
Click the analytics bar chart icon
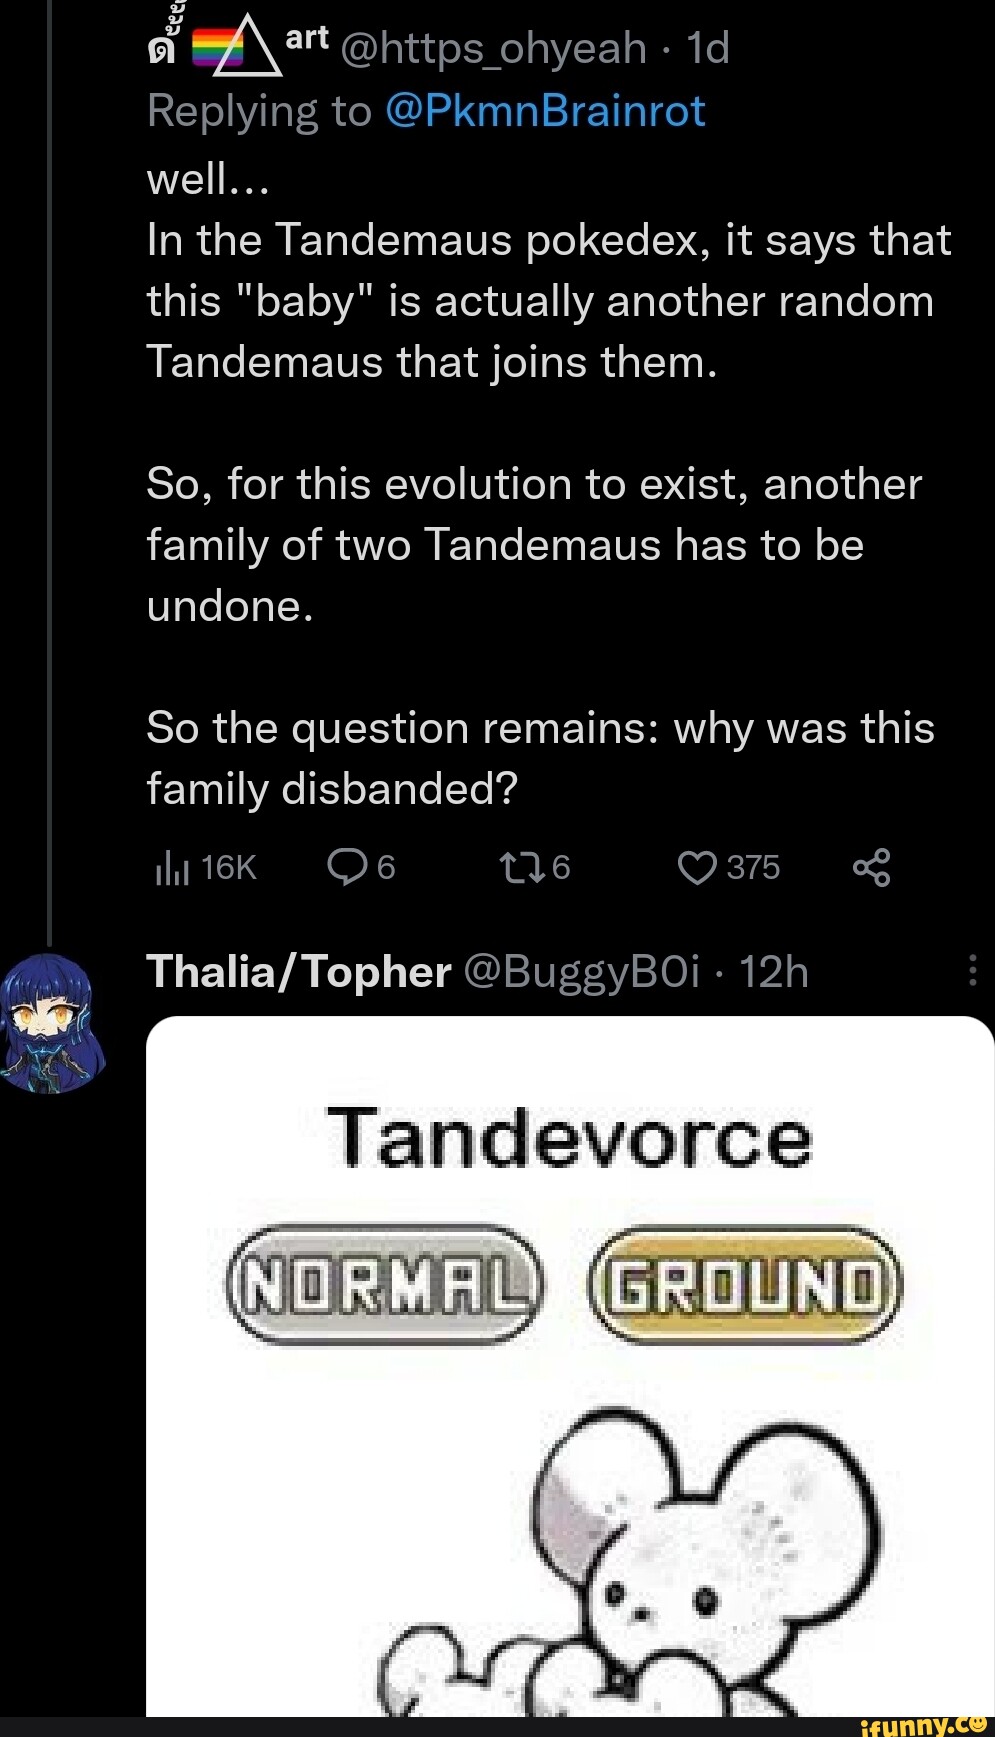172,868
